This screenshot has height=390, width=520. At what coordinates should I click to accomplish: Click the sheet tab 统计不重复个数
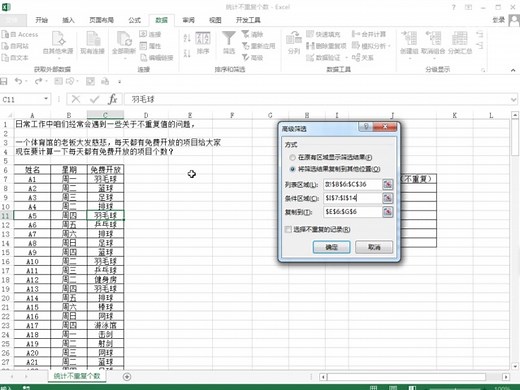77,376
